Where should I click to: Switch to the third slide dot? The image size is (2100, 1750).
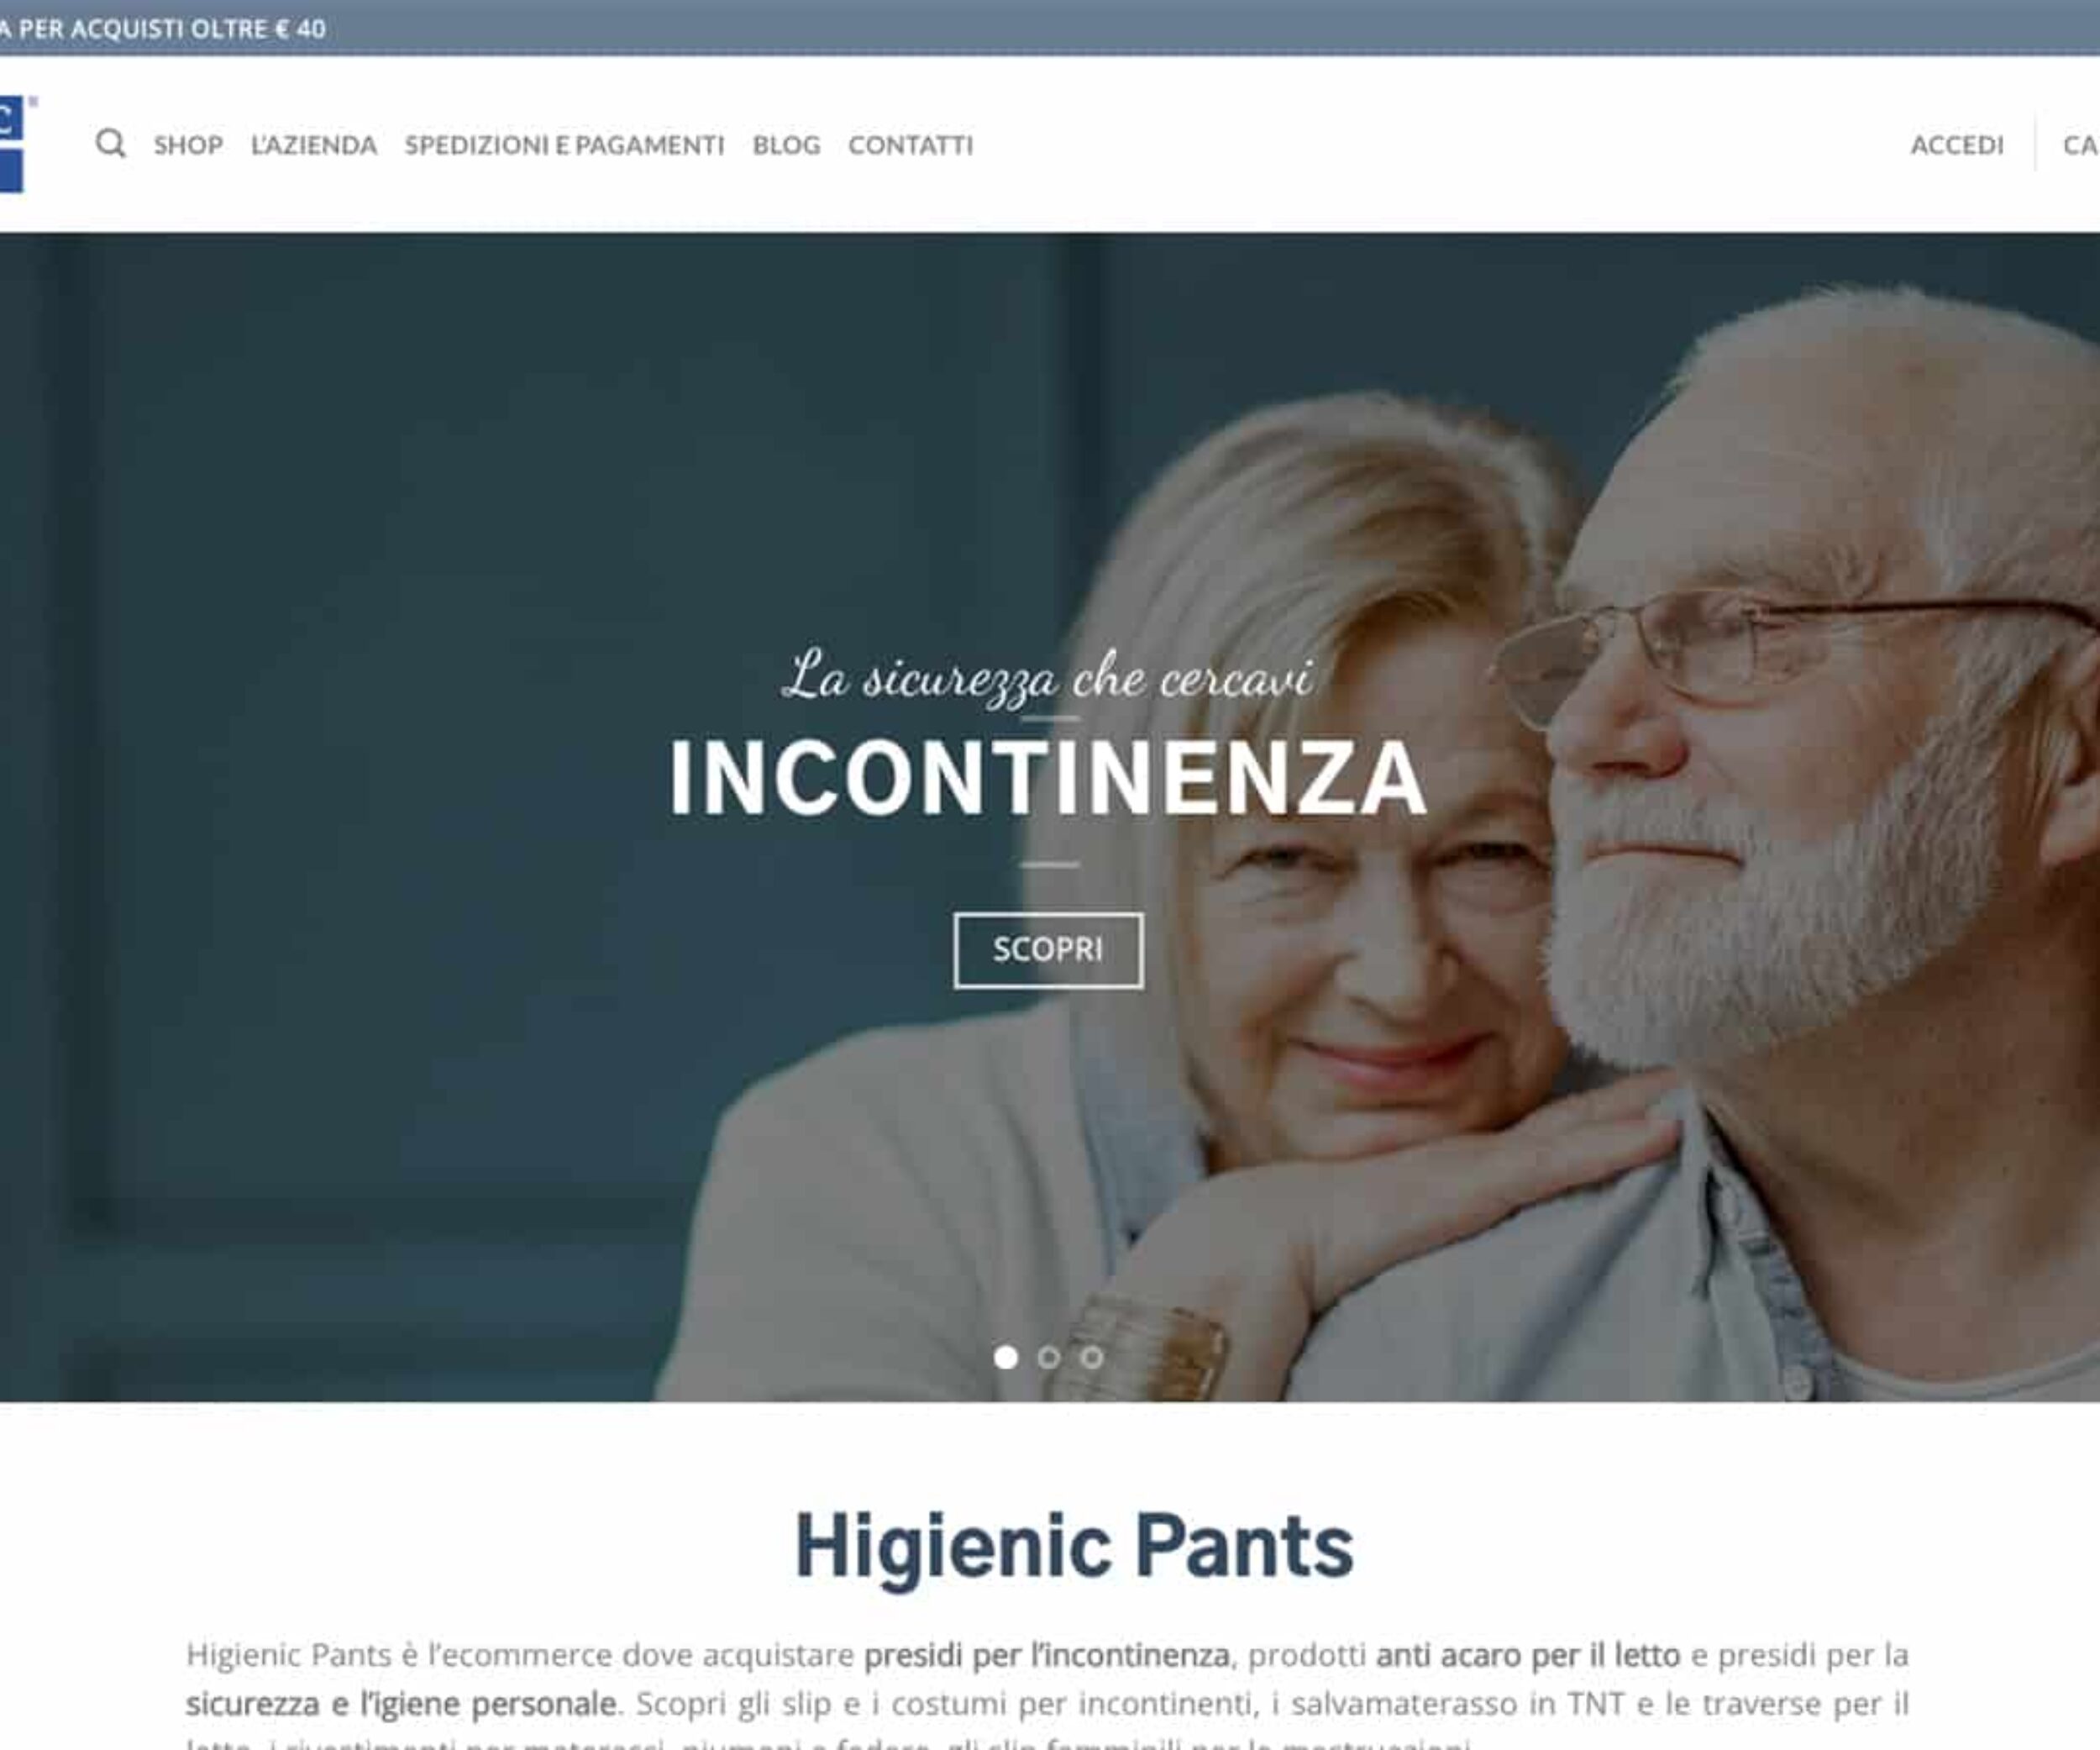pyautogui.click(x=1091, y=1357)
